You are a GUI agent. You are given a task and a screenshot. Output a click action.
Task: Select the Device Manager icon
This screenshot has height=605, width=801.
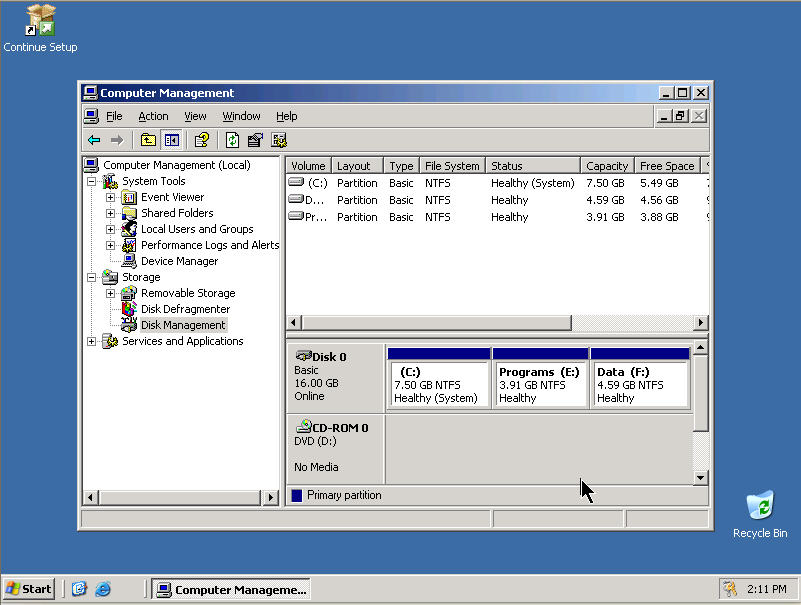click(x=129, y=261)
